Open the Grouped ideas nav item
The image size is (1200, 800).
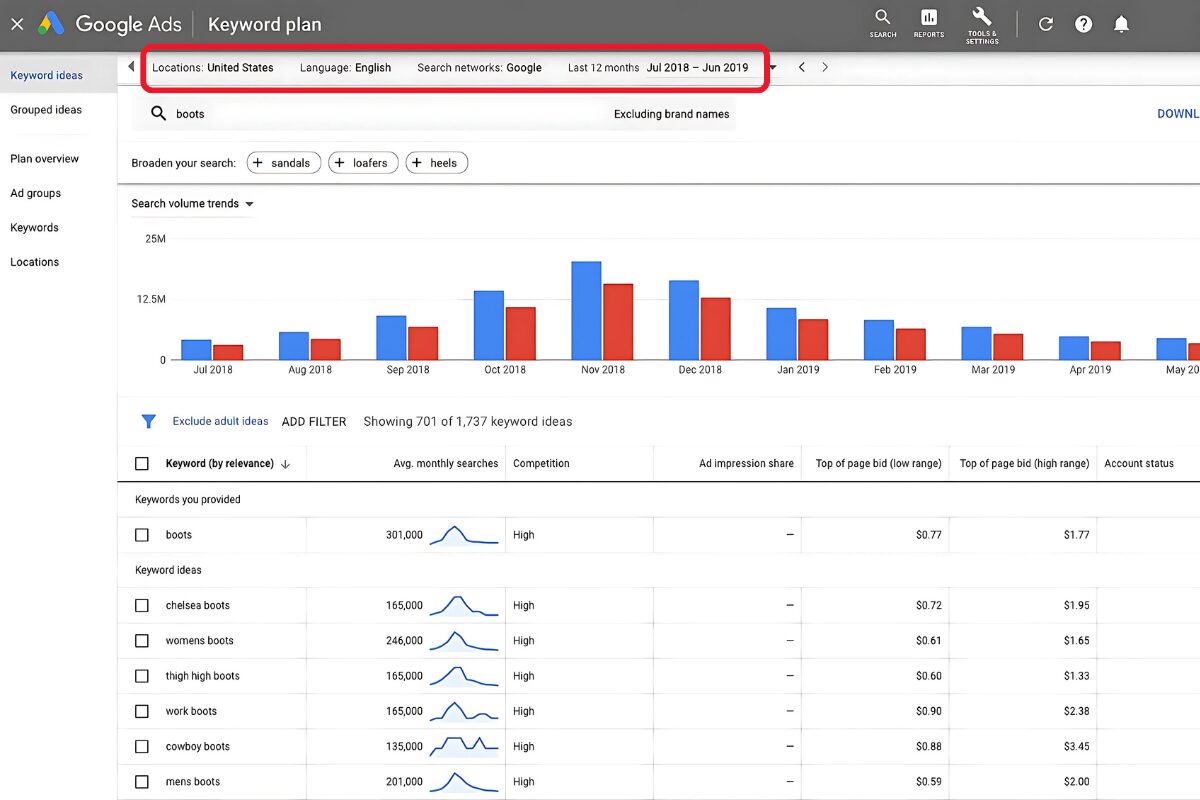46,110
